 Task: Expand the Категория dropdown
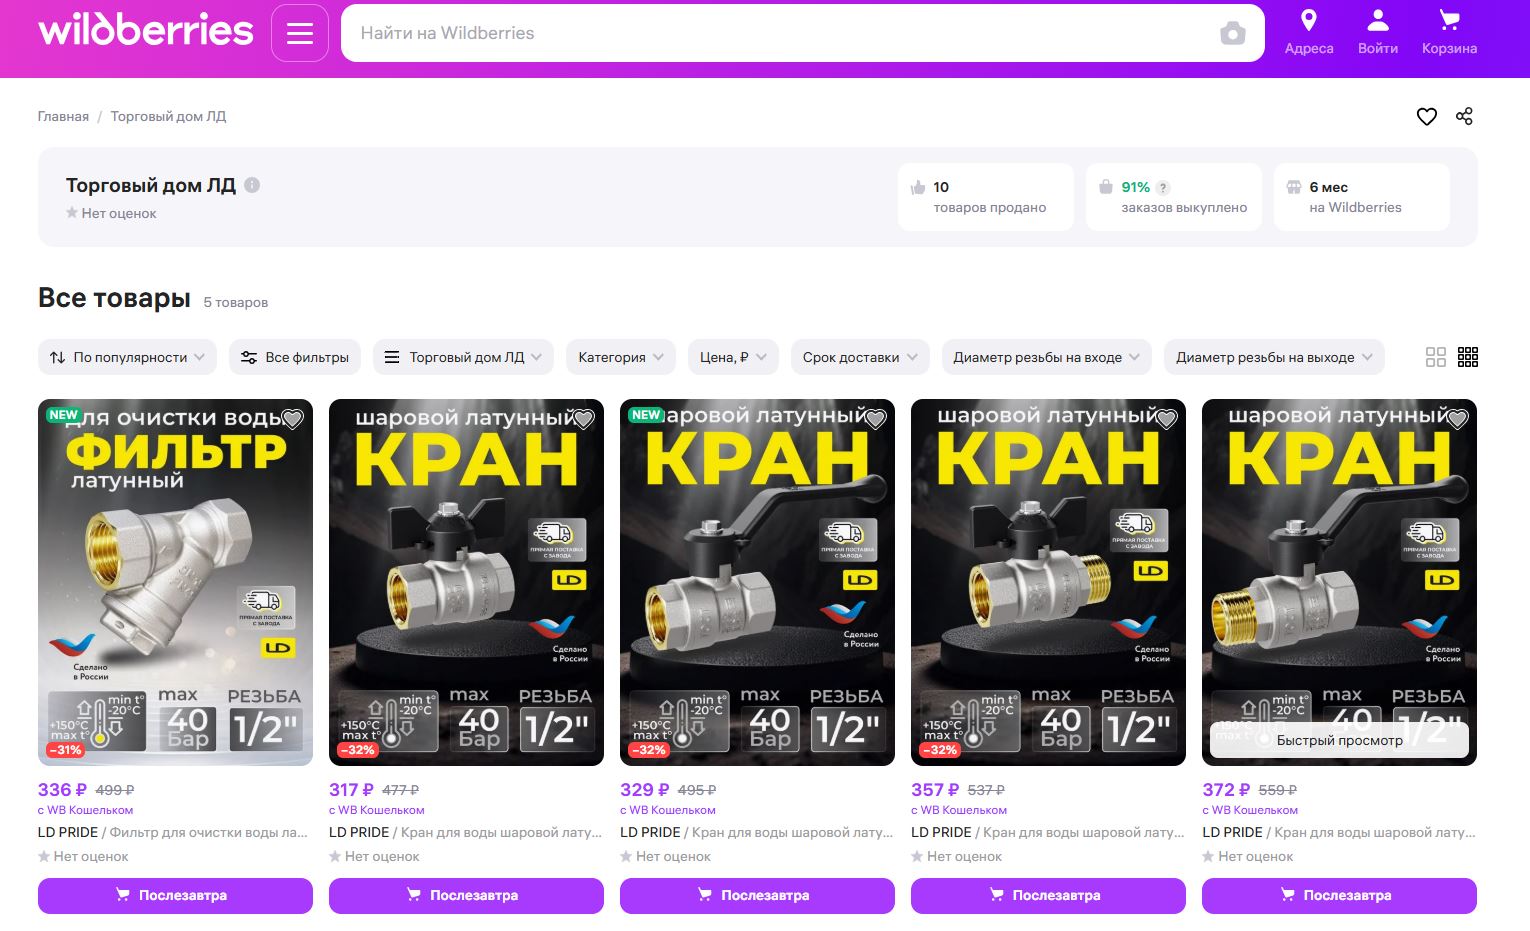tap(621, 357)
